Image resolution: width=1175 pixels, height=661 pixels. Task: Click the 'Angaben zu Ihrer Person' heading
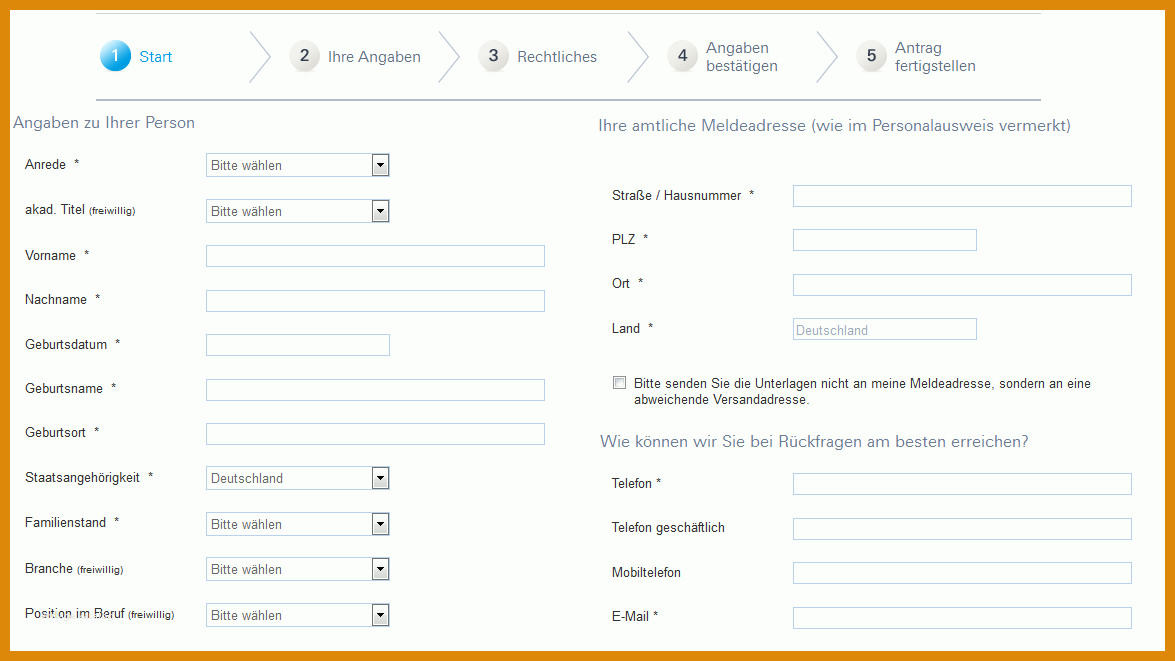tap(104, 123)
